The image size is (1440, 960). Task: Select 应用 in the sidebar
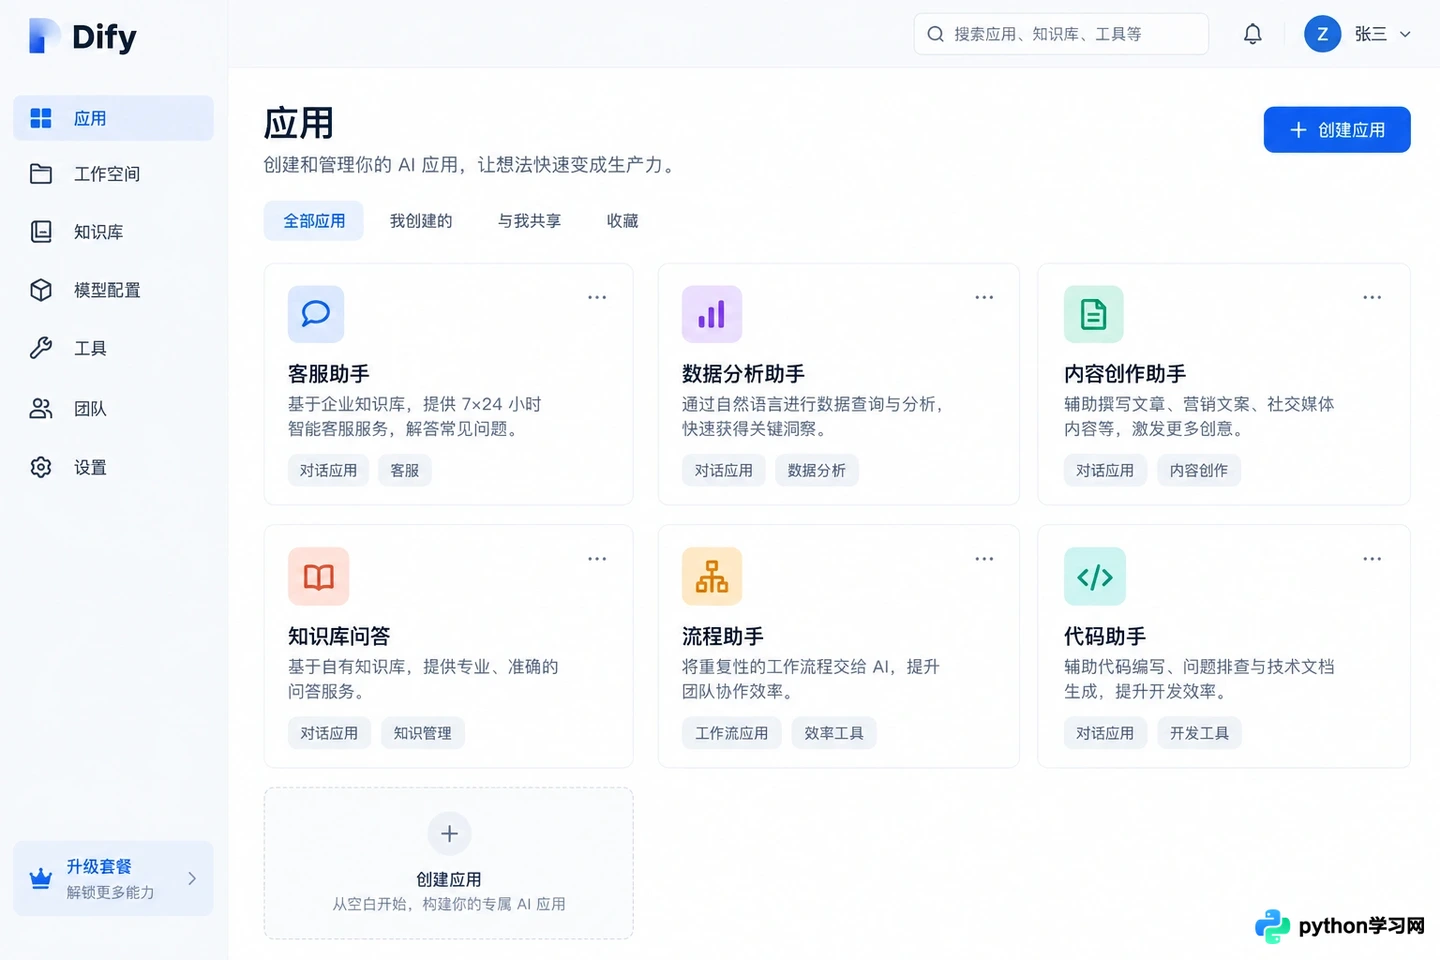(x=113, y=118)
